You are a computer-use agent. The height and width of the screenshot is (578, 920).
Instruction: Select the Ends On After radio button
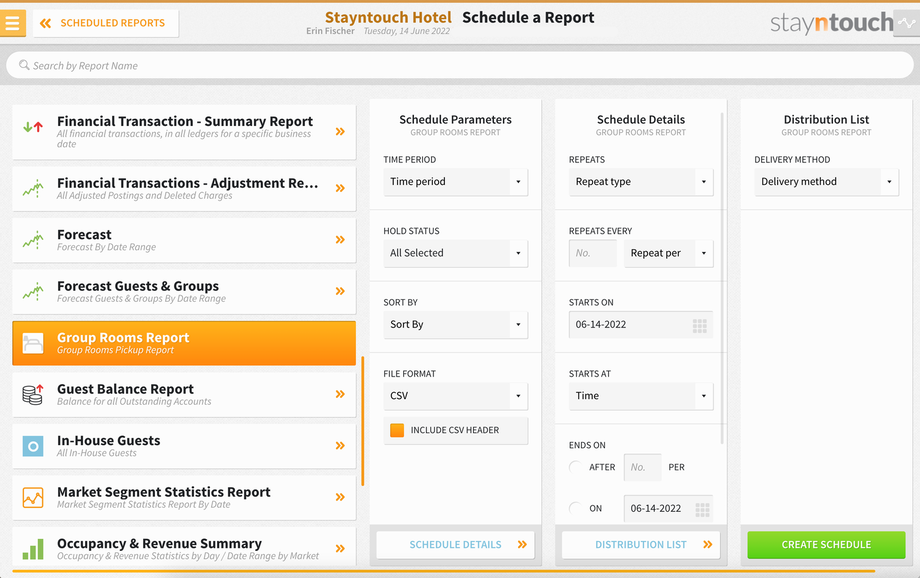click(x=576, y=467)
